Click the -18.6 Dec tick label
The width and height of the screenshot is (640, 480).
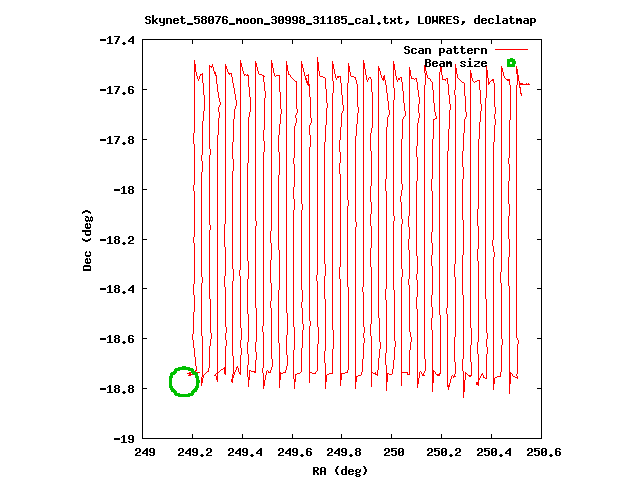coord(117,339)
